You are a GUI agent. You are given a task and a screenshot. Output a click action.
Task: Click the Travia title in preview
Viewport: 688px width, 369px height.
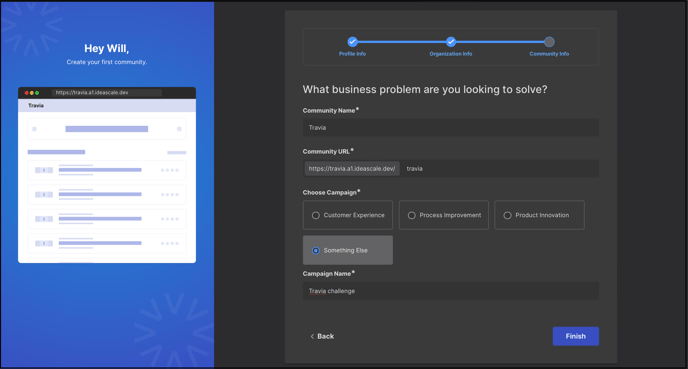coord(36,105)
